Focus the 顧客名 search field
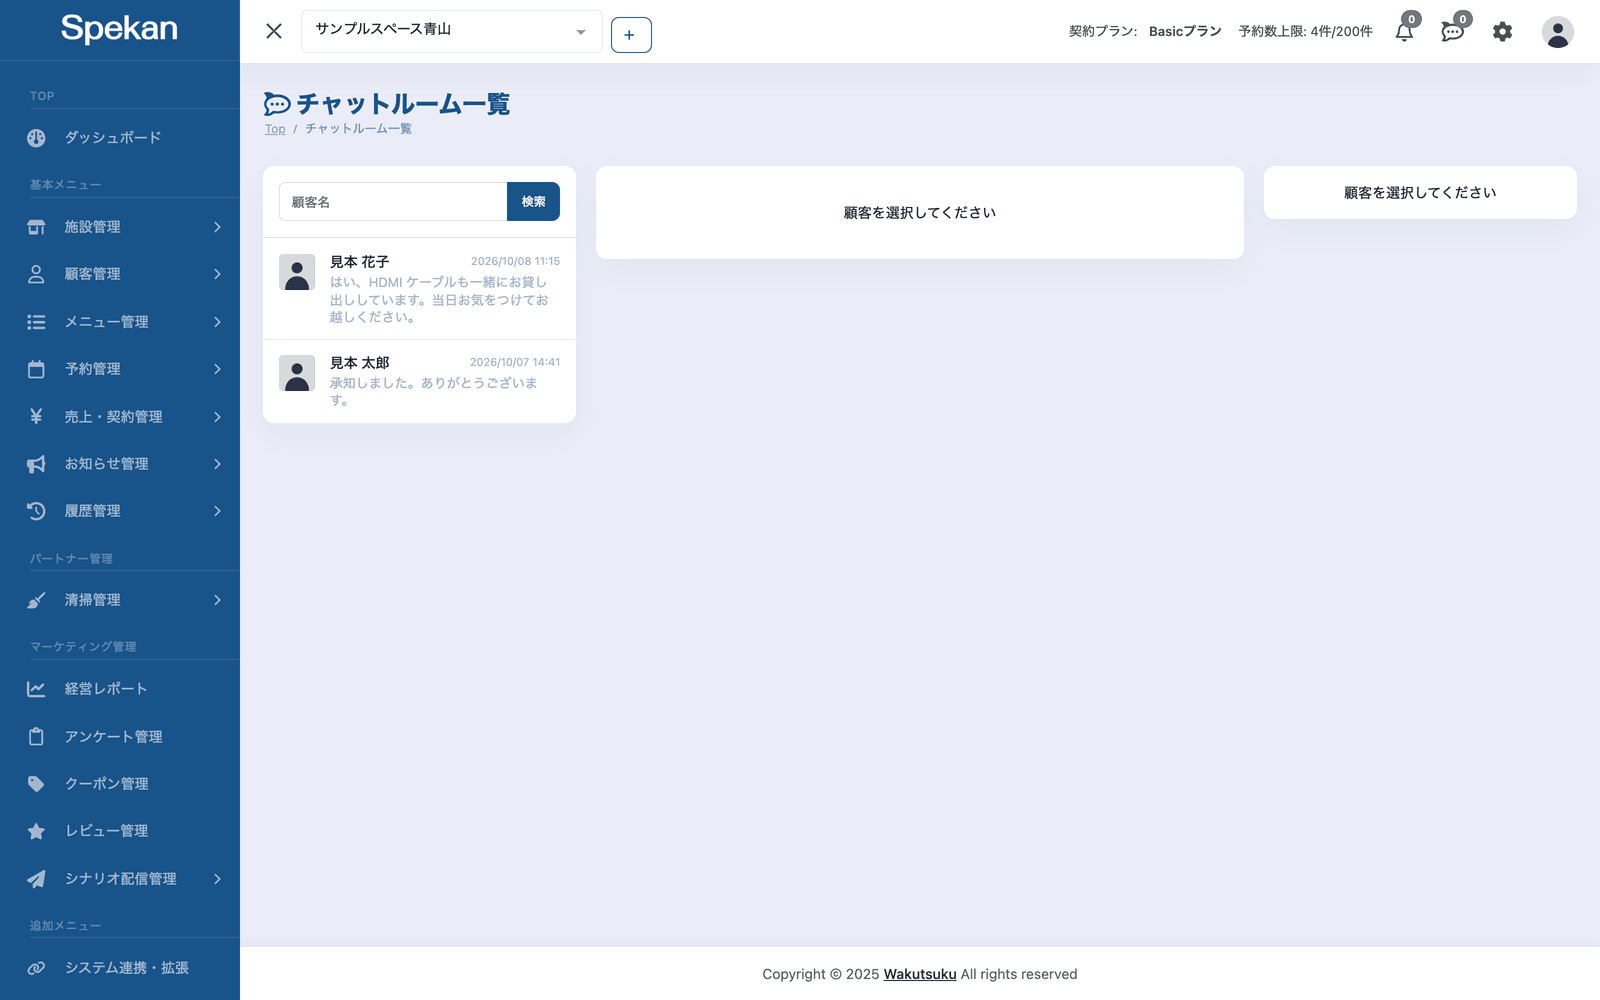The height and width of the screenshot is (1000, 1600). tap(393, 202)
